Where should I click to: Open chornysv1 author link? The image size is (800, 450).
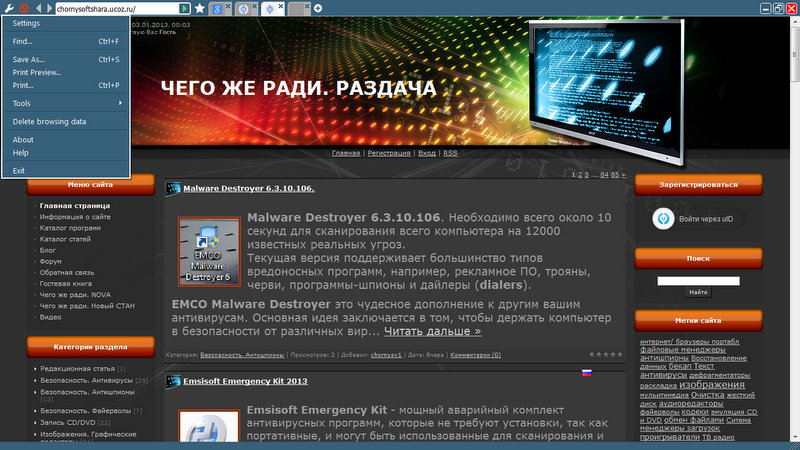386,355
